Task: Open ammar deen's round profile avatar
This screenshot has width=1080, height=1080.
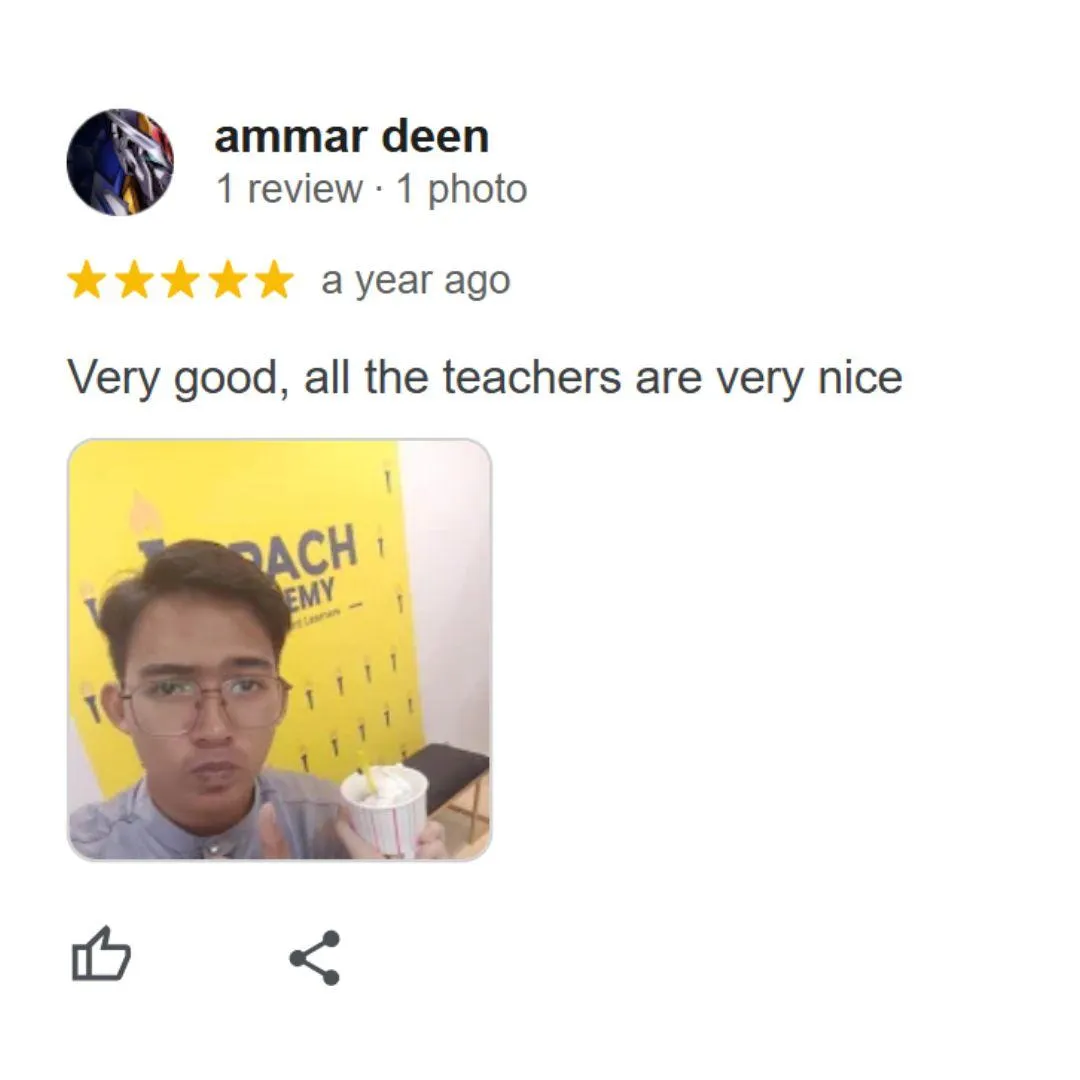Action: click(120, 163)
